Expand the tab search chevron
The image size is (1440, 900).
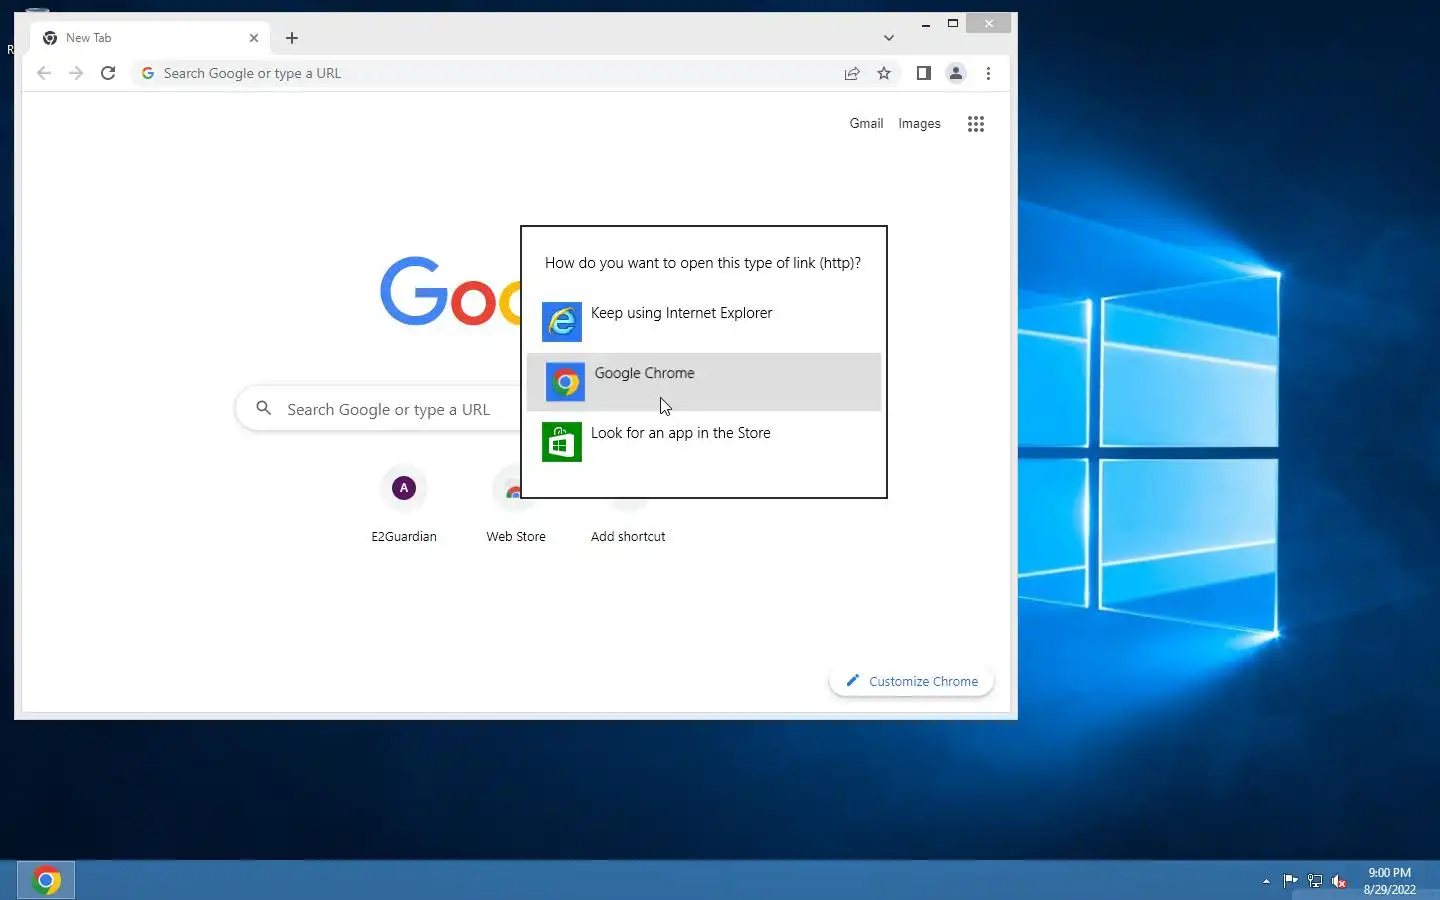click(x=889, y=38)
